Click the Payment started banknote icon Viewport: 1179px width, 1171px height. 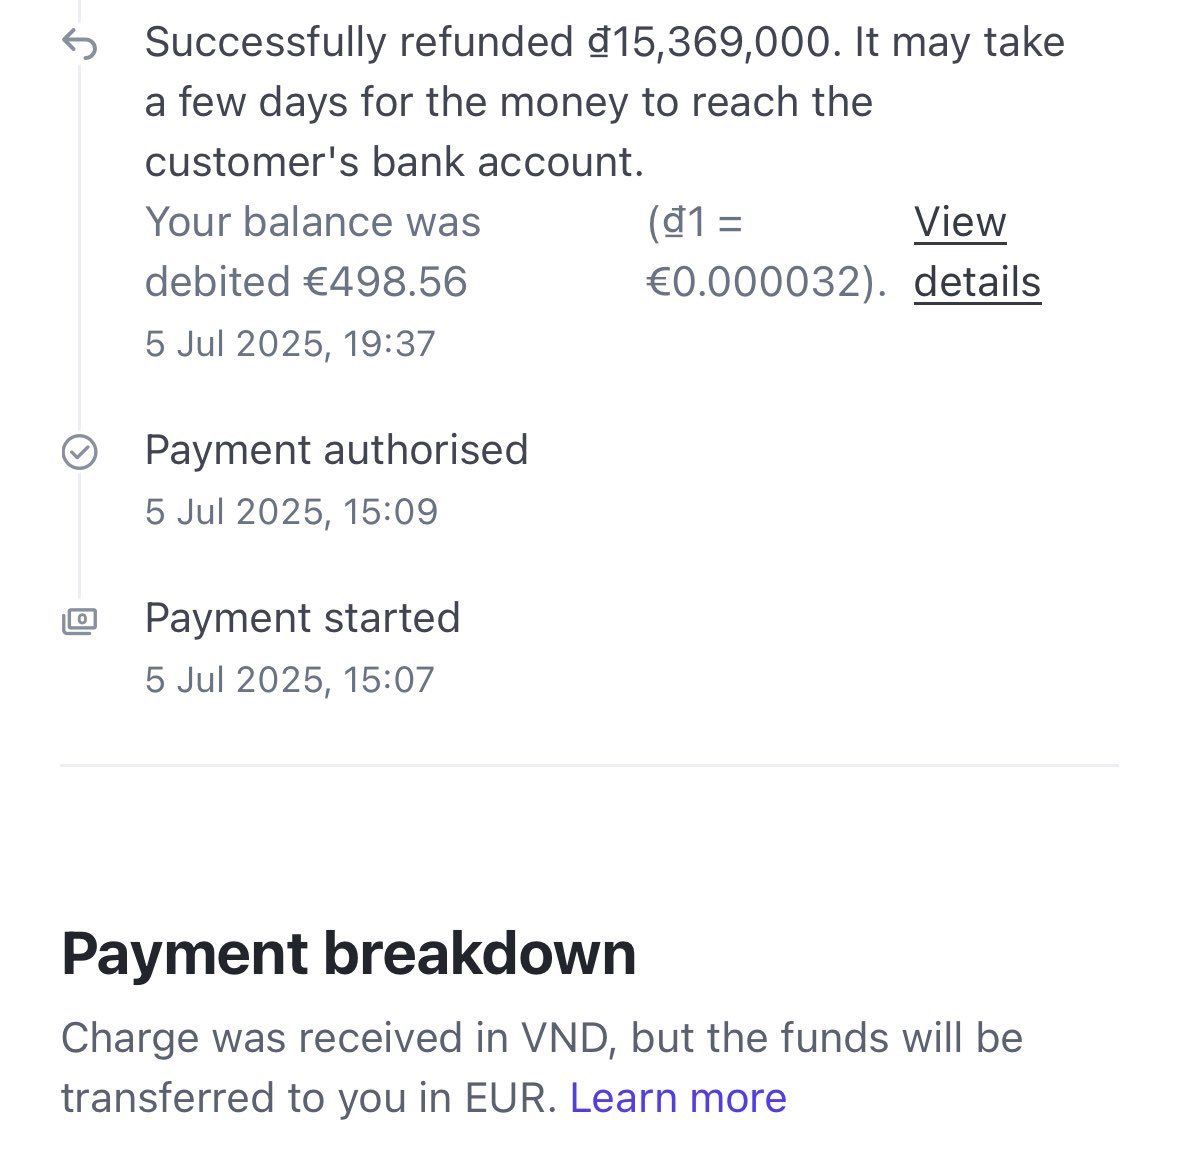tap(79, 621)
